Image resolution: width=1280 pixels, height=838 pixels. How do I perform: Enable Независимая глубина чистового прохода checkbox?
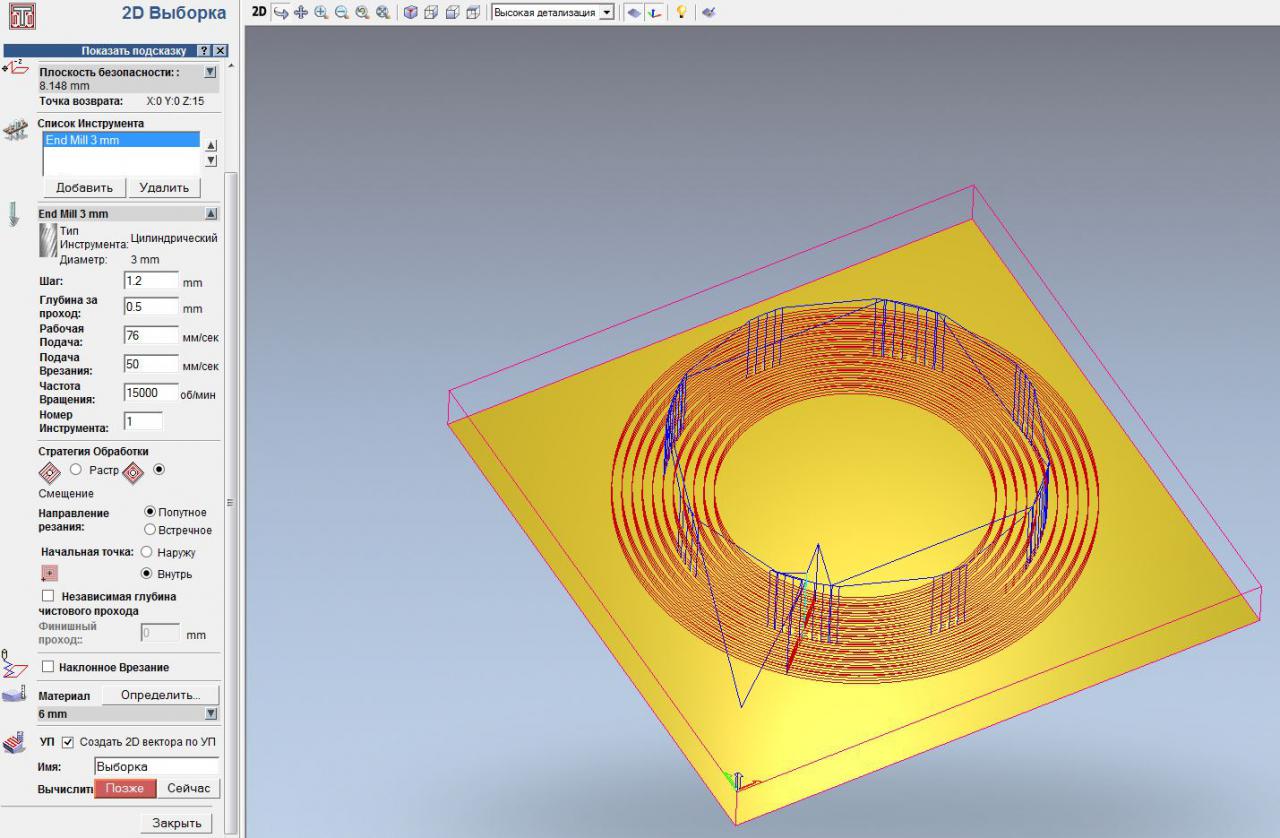(48, 596)
